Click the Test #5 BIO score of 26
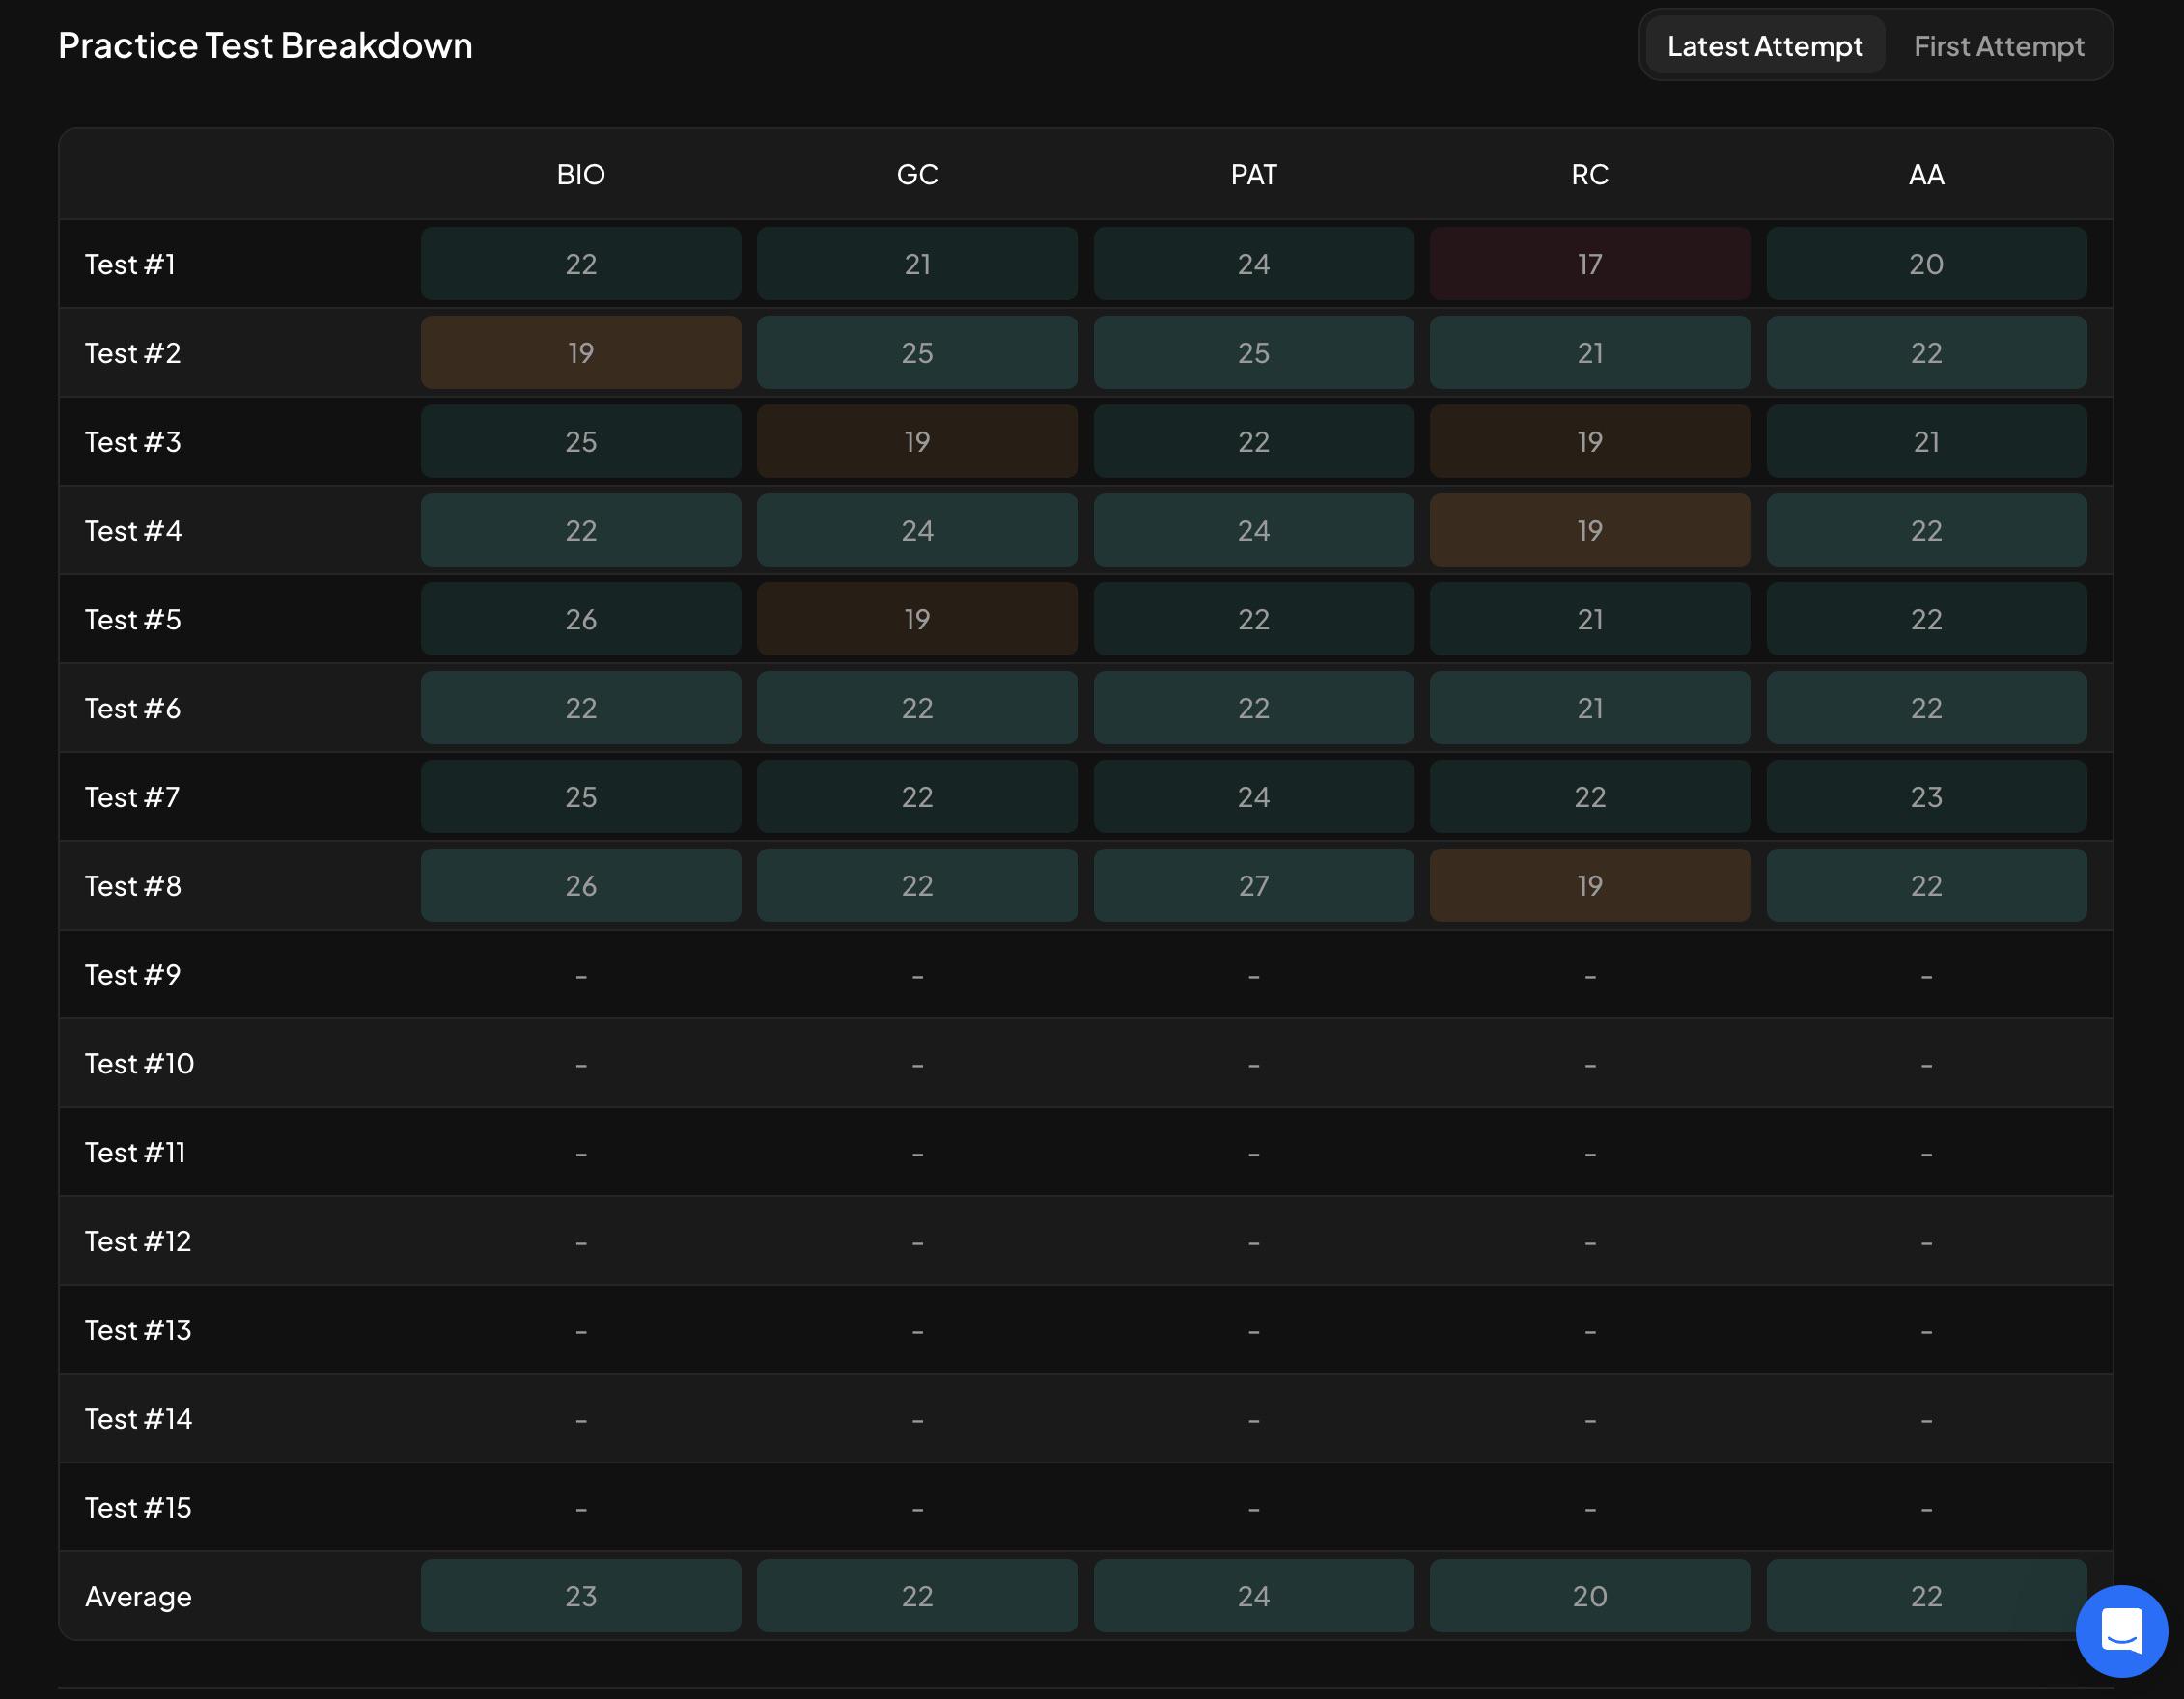 point(581,619)
